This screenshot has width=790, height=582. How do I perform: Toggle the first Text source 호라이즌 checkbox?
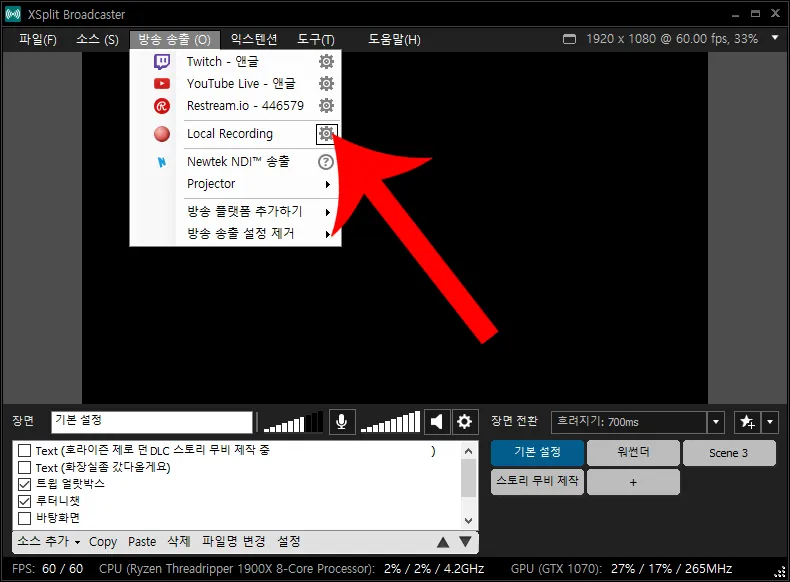(x=24, y=450)
